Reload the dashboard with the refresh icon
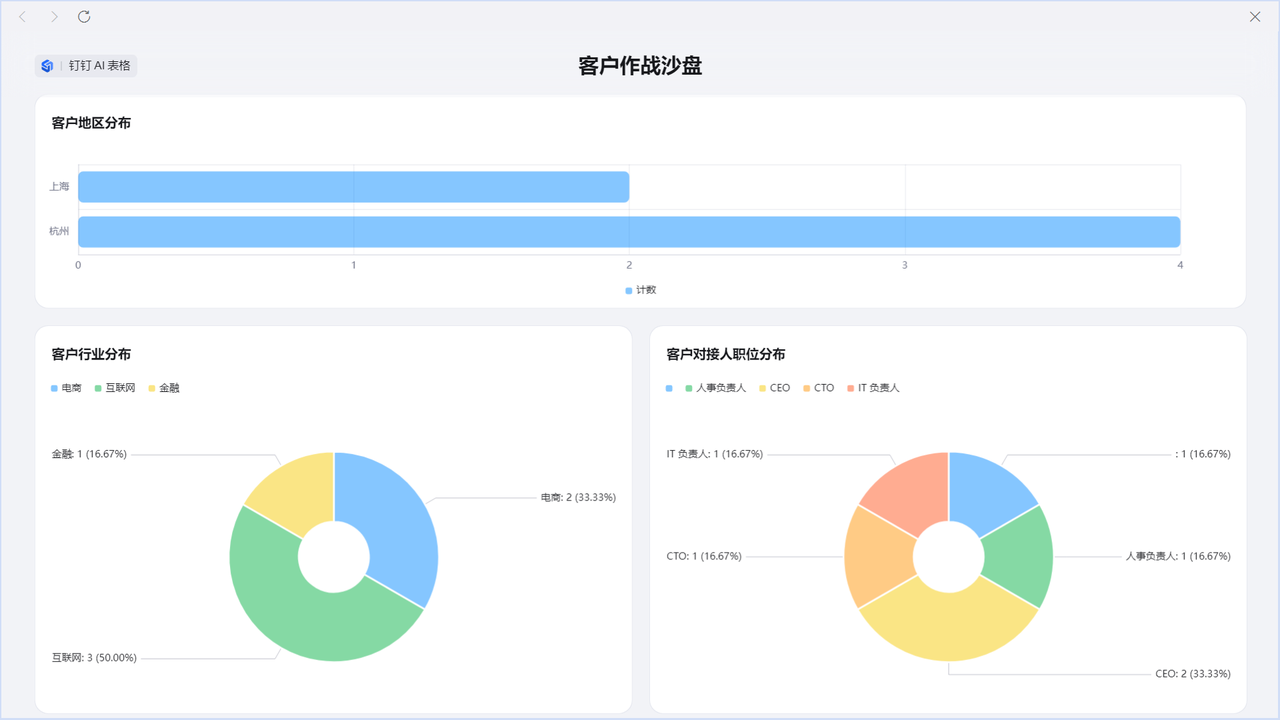Image resolution: width=1280 pixels, height=720 pixels. [84, 17]
